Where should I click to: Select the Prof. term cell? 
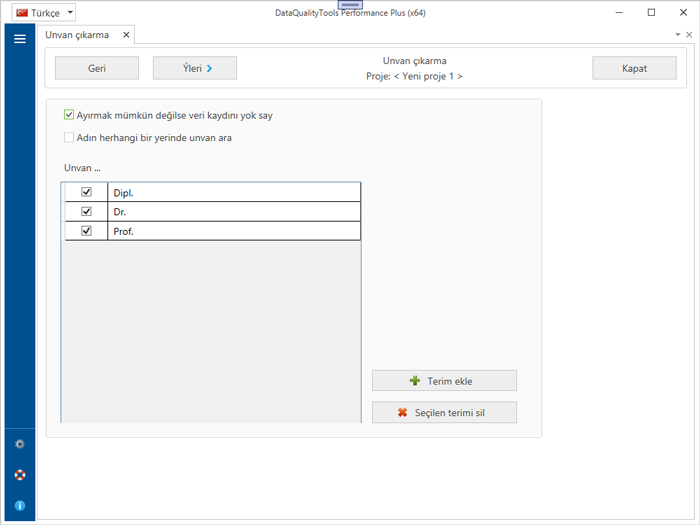(234, 231)
